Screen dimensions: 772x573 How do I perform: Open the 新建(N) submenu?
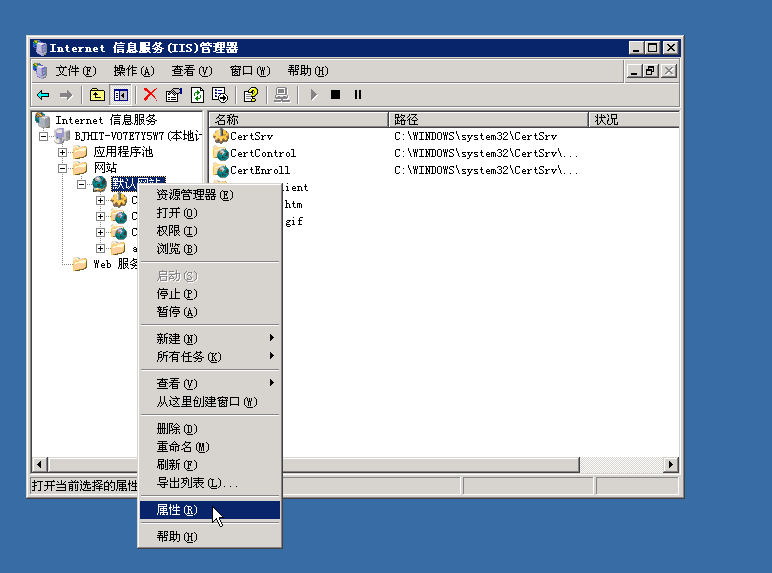click(210, 339)
